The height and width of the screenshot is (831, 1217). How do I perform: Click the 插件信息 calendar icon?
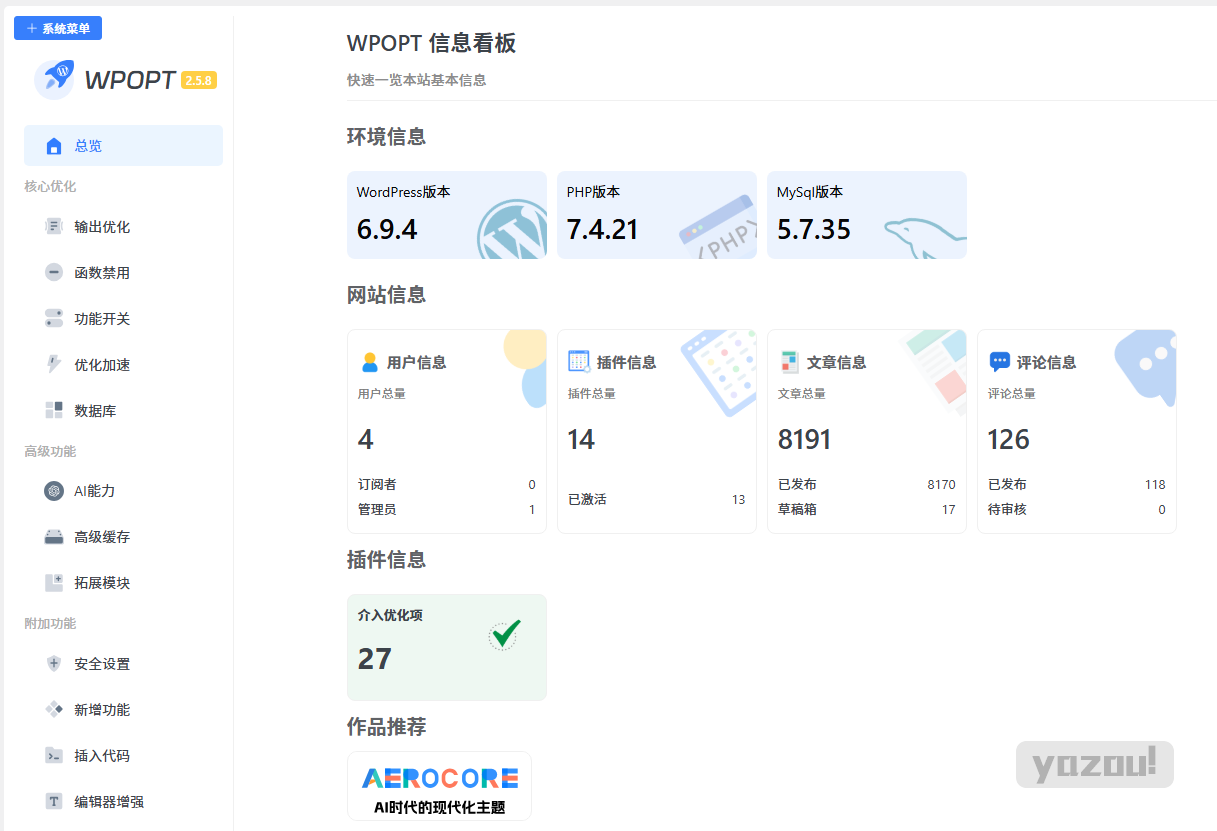(579, 361)
